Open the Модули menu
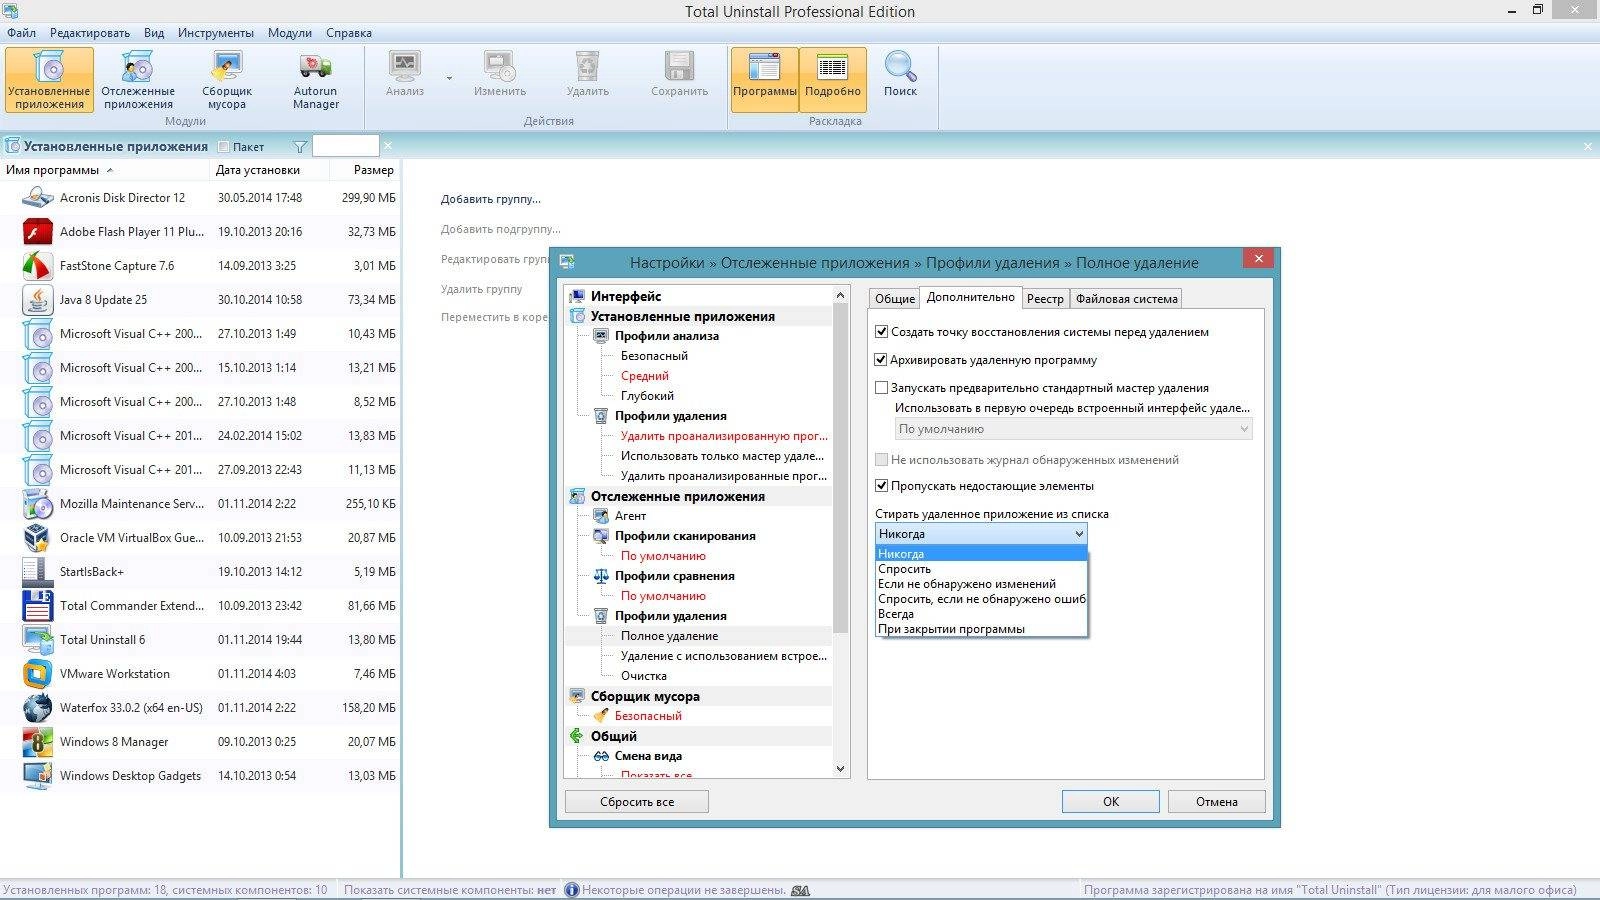Screen dimensions: 1600x900 (x=290, y=33)
